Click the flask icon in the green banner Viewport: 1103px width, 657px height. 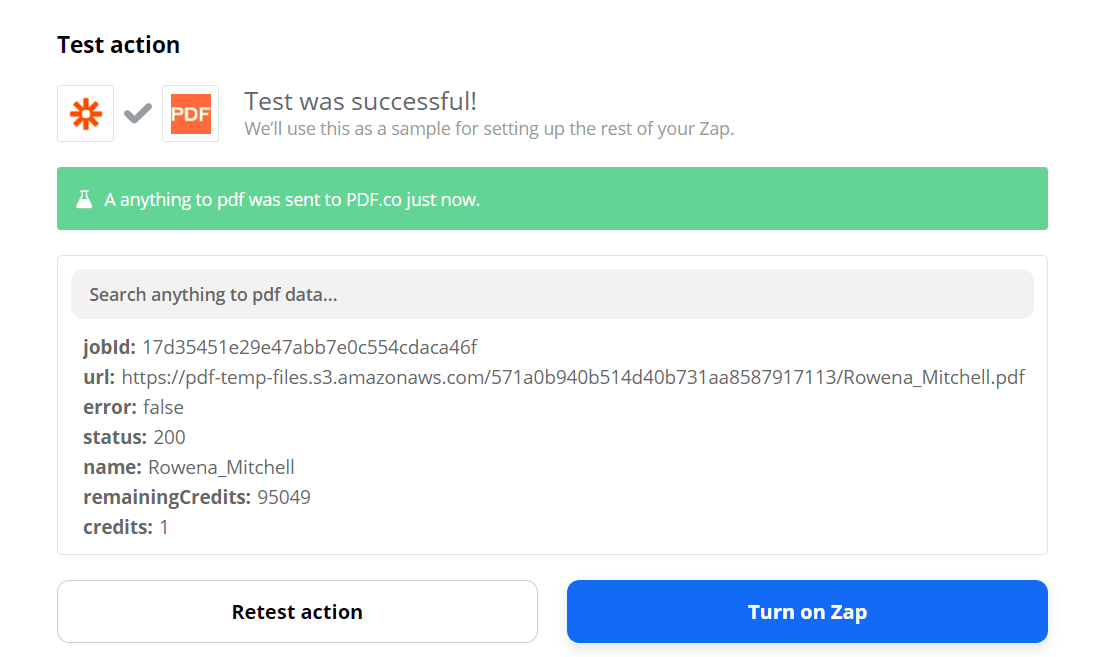tap(85, 198)
